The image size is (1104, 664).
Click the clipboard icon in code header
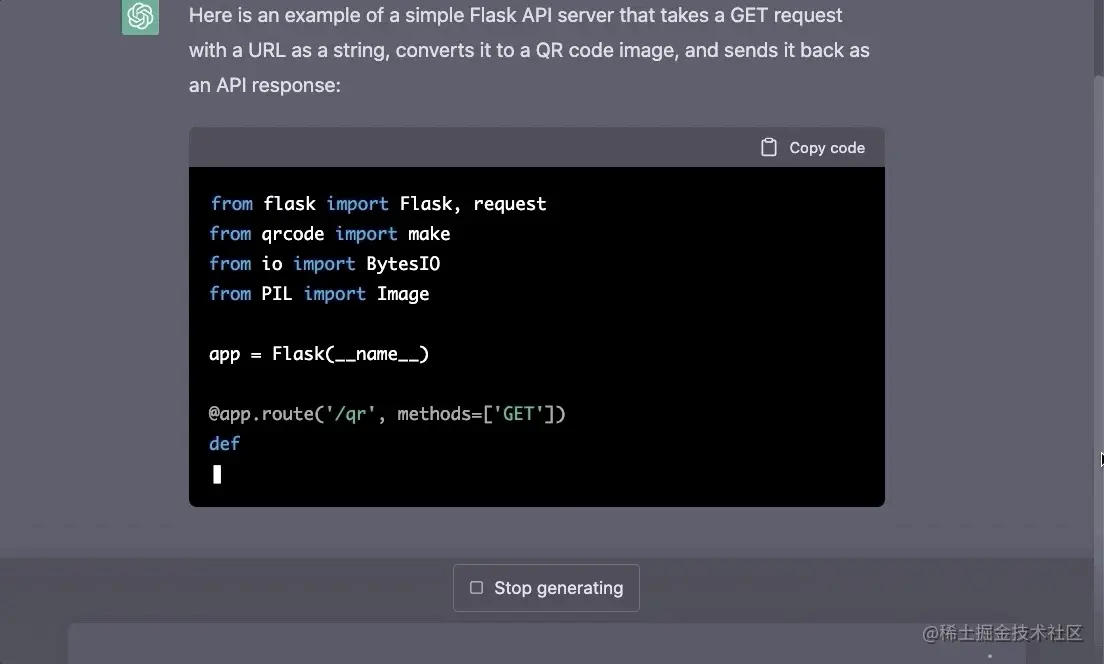tap(768, 148)
